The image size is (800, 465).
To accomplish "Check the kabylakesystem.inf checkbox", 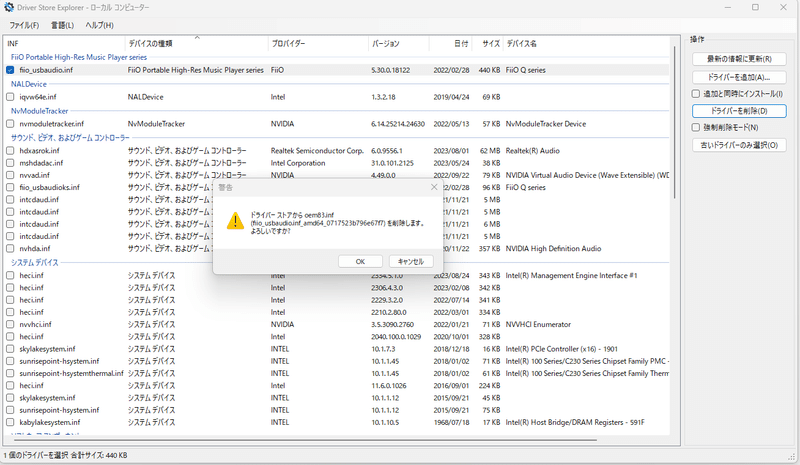I will click(x=10, y=422).
